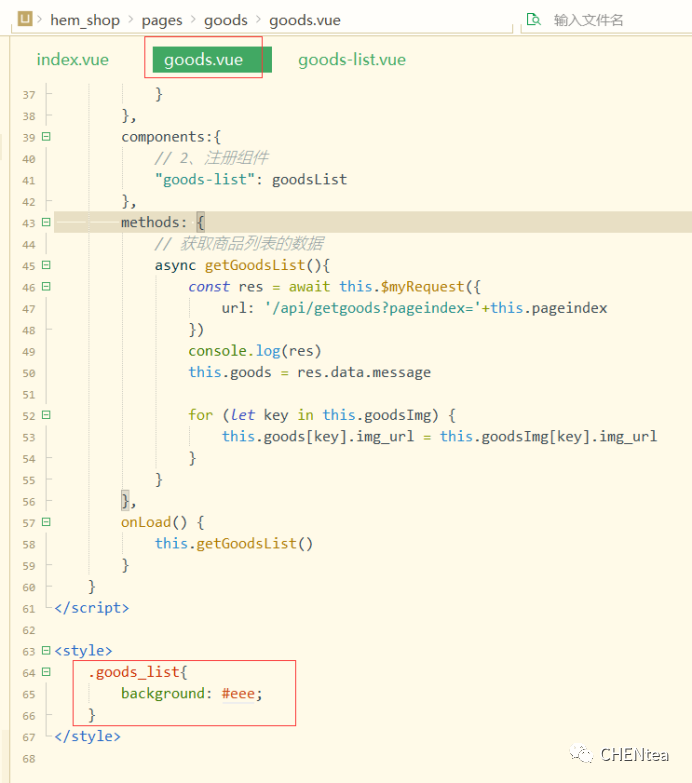Focus the file name search input
The height and width of the screenshot is (783, 692).
click(610, 20)
